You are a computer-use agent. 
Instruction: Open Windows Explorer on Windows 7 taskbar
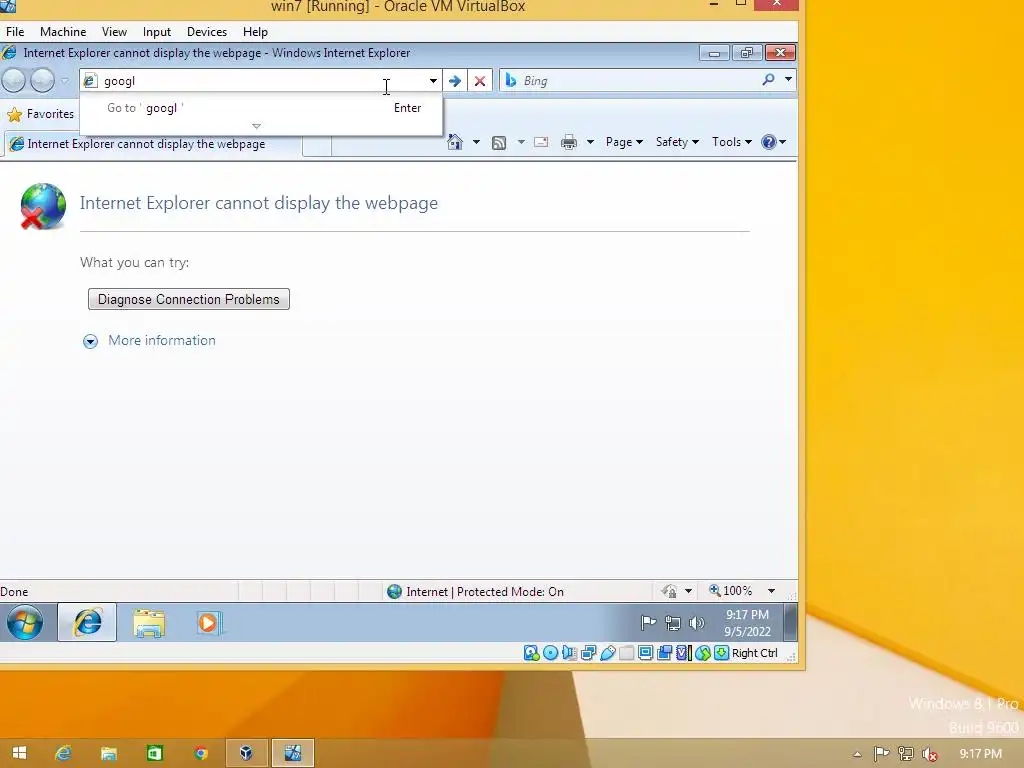click(x=149, y=622)
